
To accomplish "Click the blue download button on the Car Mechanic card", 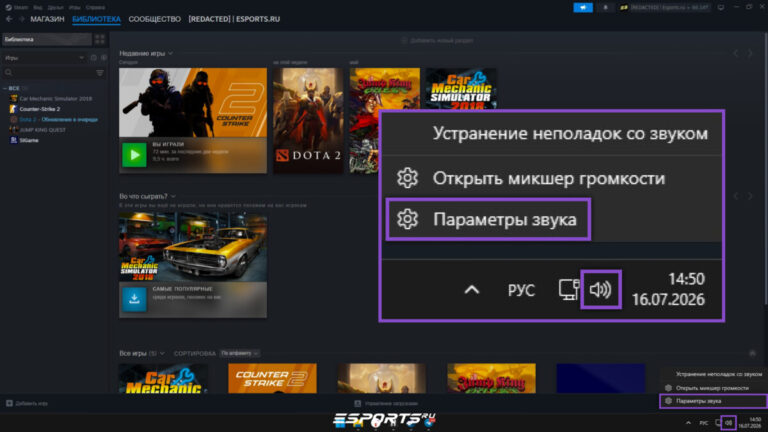I will (x=134, y=299).
